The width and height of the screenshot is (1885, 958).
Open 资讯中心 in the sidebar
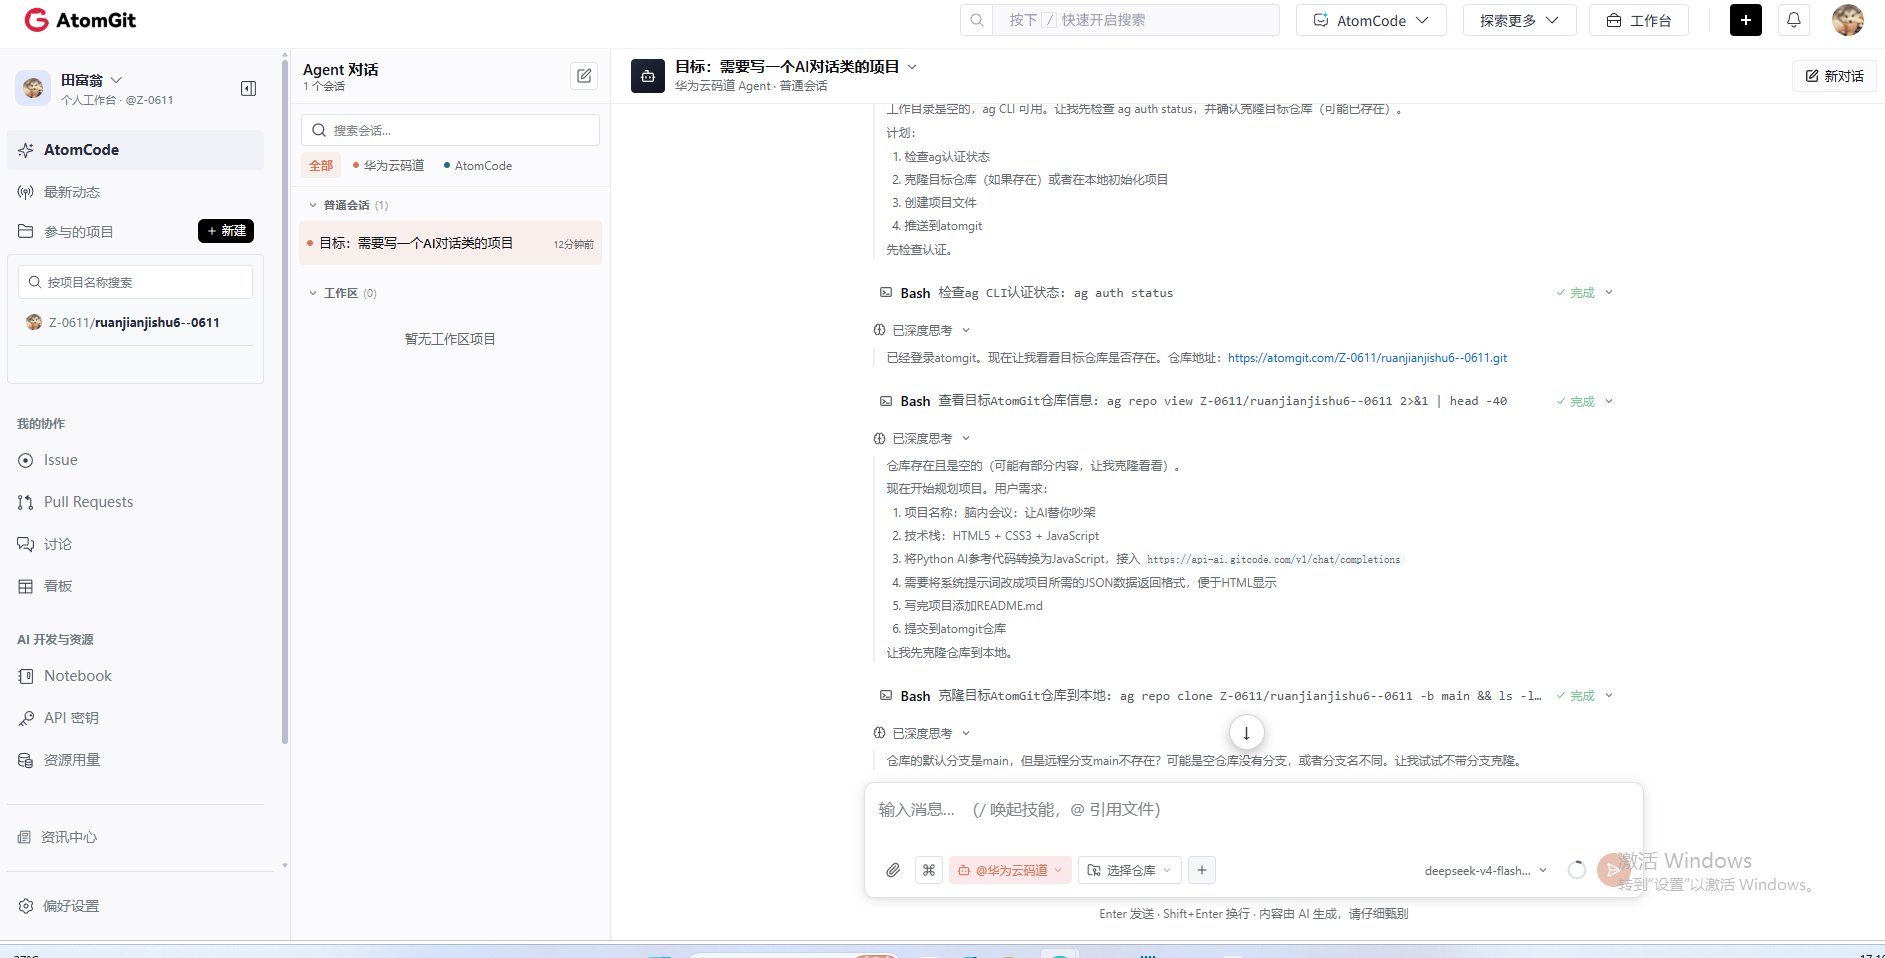(x=136, y=837)
